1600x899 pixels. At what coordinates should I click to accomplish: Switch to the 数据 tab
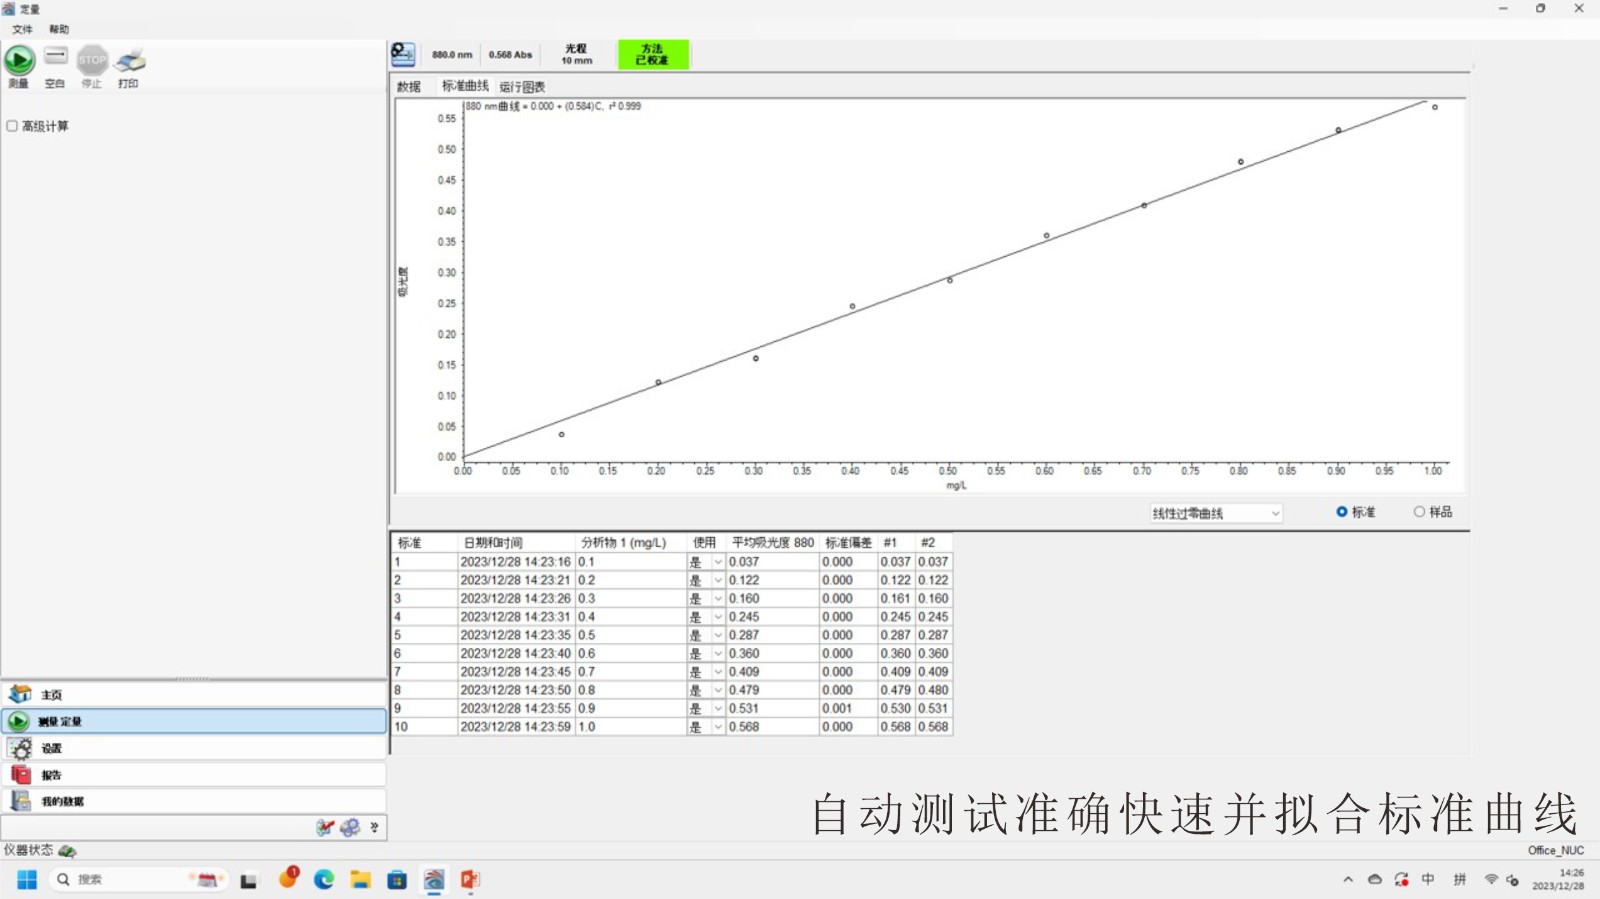click(409, 87)
